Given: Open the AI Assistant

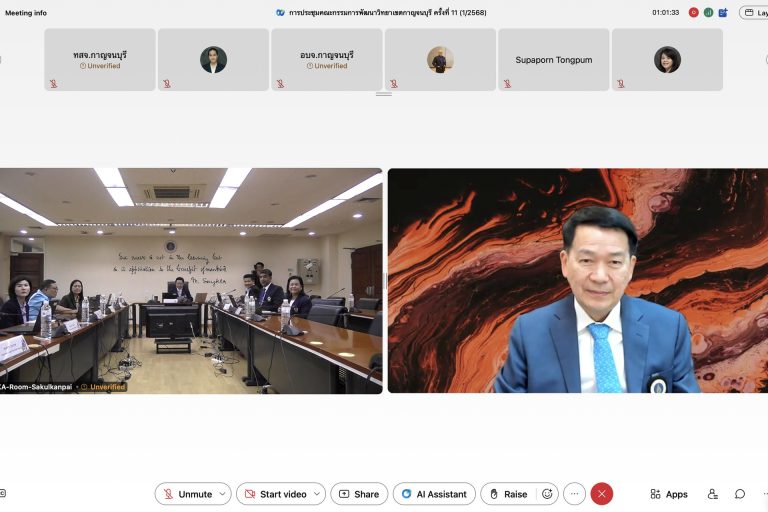Looking at the screenshot, I should 434,494.
